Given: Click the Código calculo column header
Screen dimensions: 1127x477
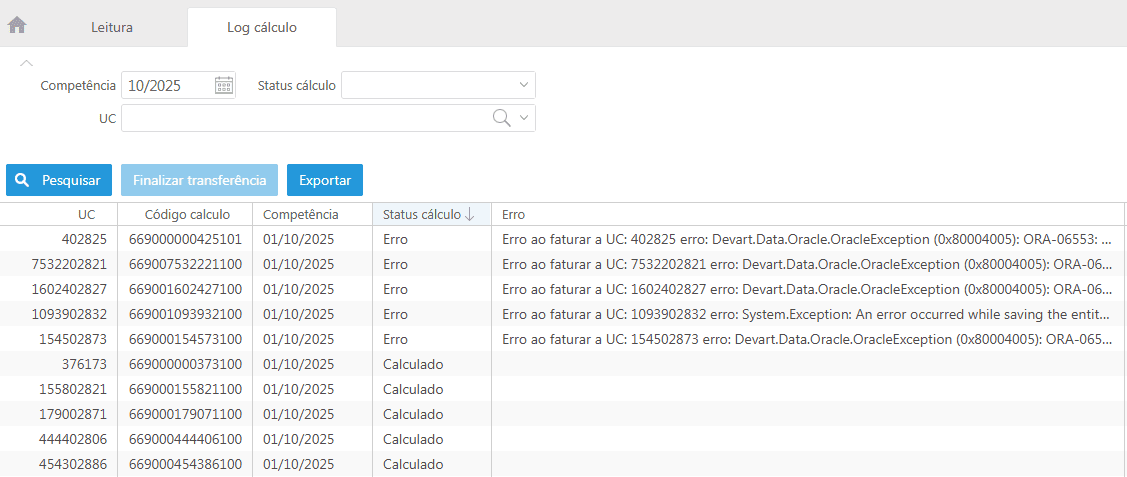Looking at the screenshot, I should (187, 215).
